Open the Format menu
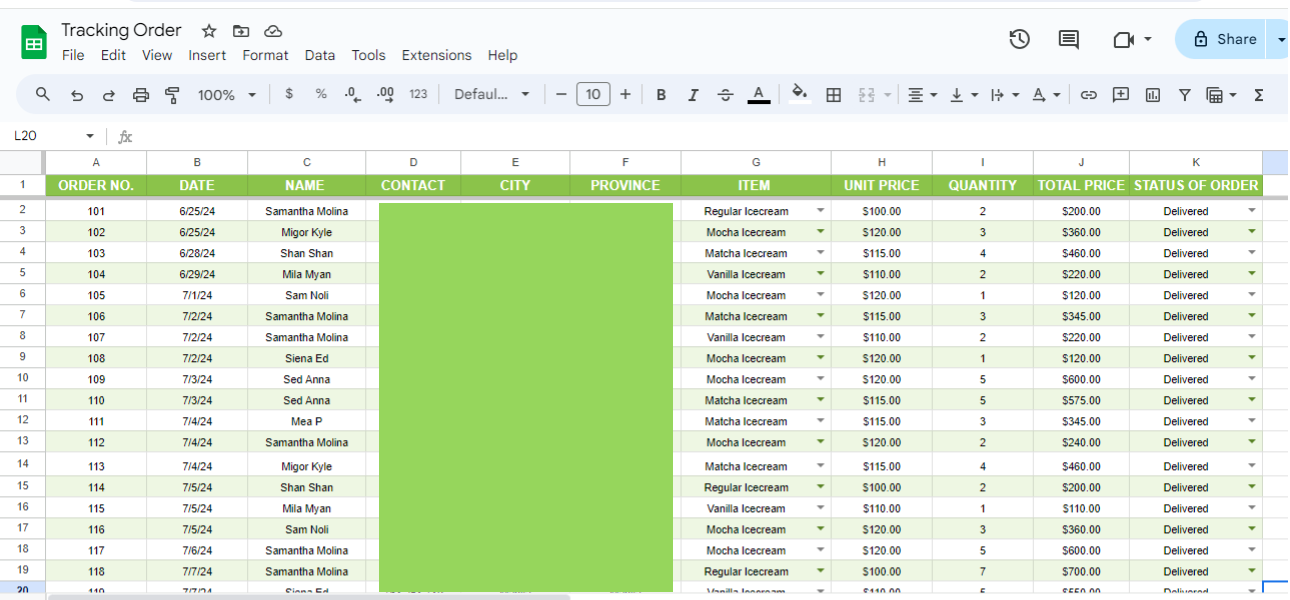This screenshot has width=1290, height=600. (265, 55)
